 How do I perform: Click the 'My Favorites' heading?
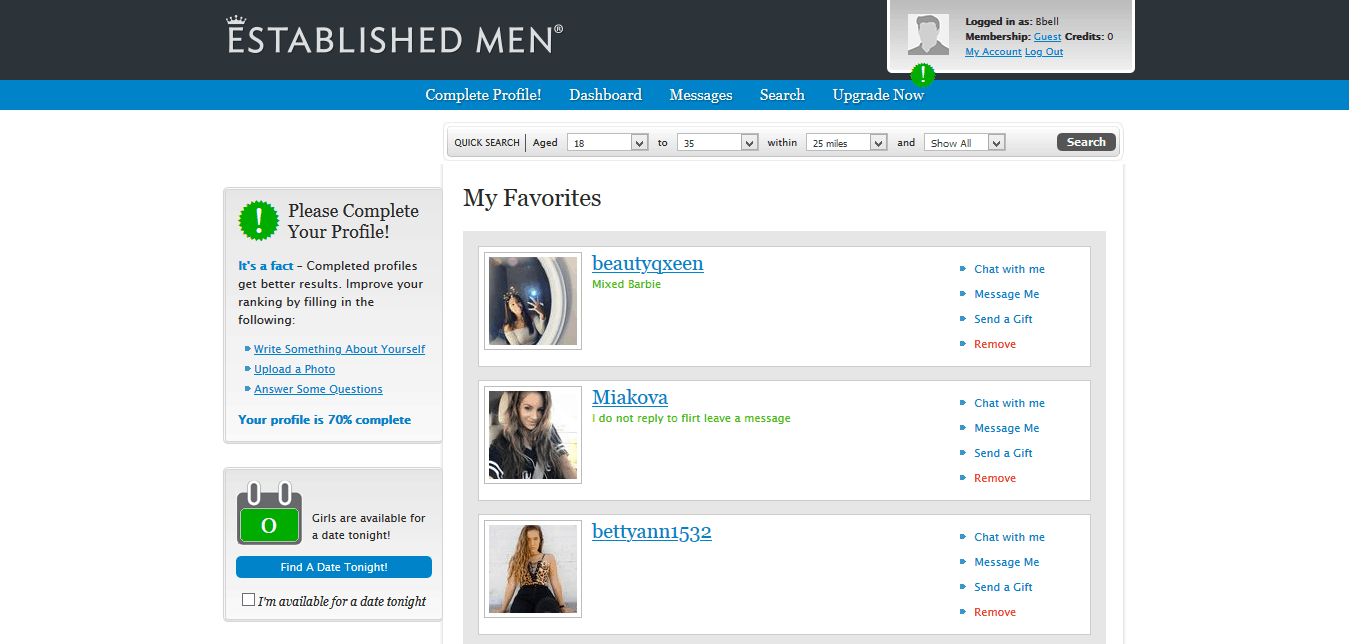pyautogui.click(x=532, y=198)
